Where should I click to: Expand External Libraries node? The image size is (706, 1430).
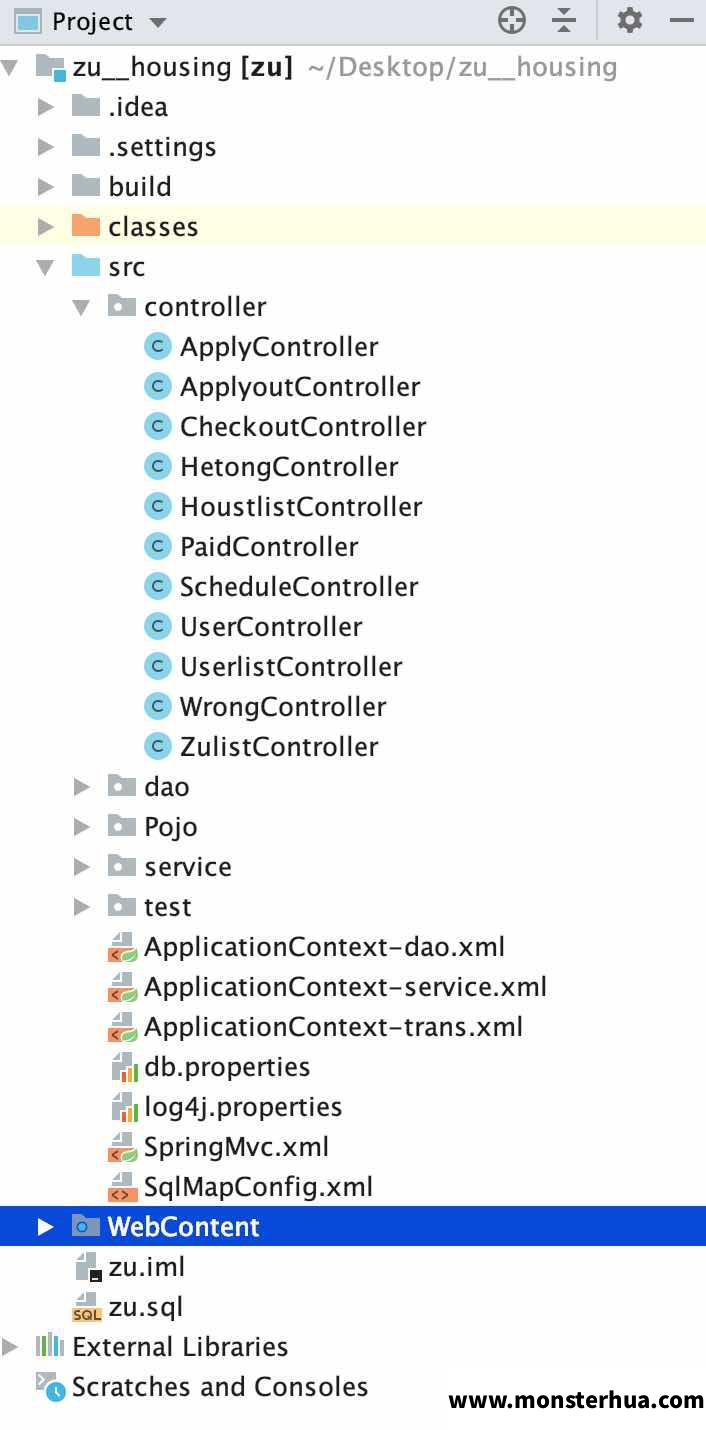point(10,1347)
